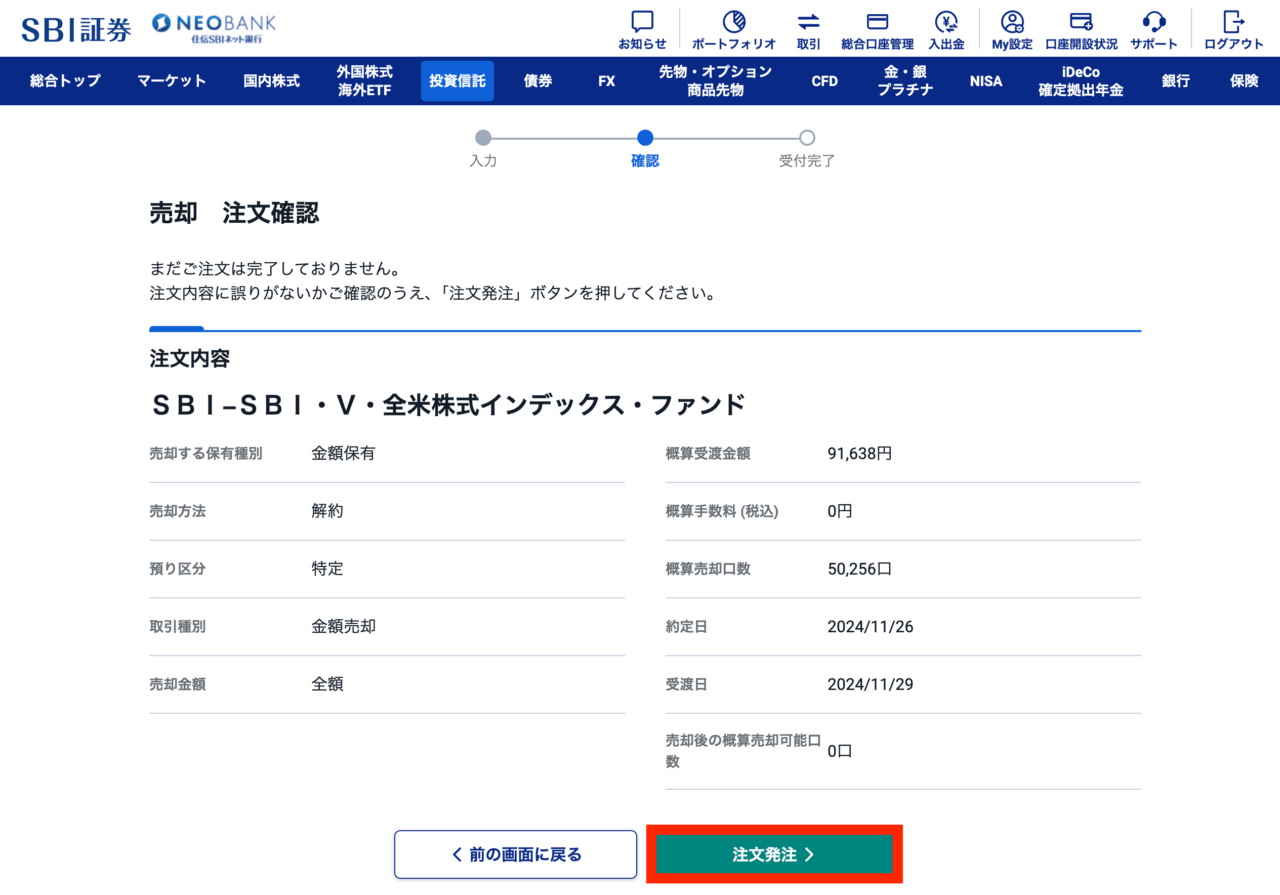Select the 投資信託 menu tab
This screenshot has height=895, width=1280.
457,81
